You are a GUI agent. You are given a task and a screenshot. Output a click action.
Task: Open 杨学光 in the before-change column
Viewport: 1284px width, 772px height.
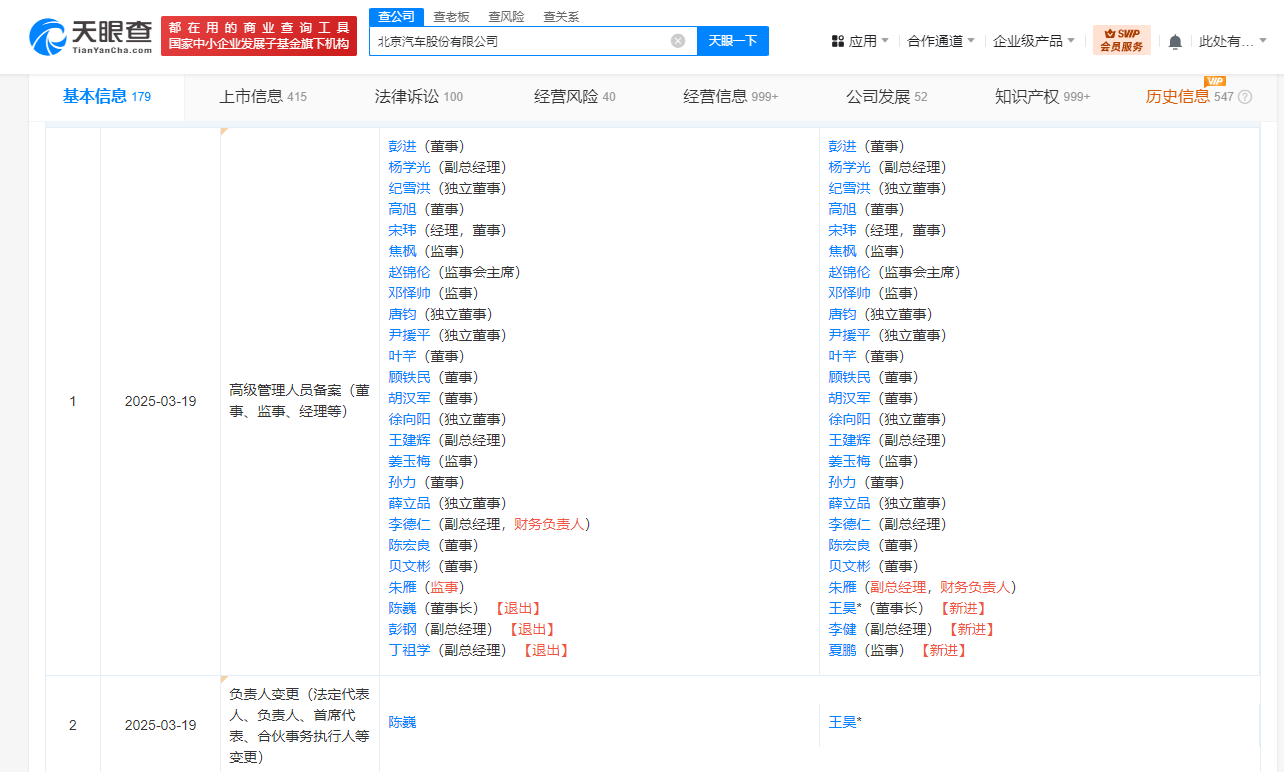coord(410,167)
